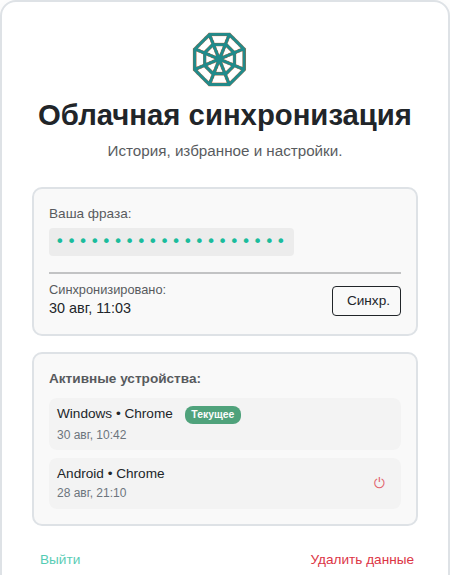Click the divider line under the phrase field
450x575 pixels.
(225, 273)
